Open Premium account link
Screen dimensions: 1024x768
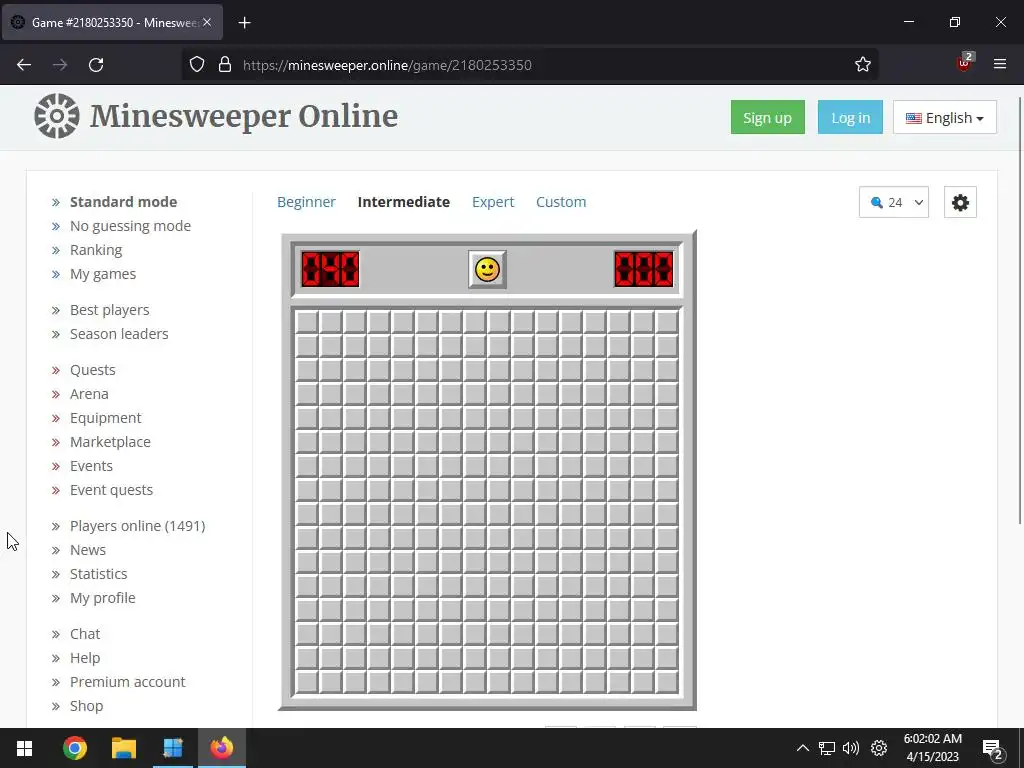(128, 682)
